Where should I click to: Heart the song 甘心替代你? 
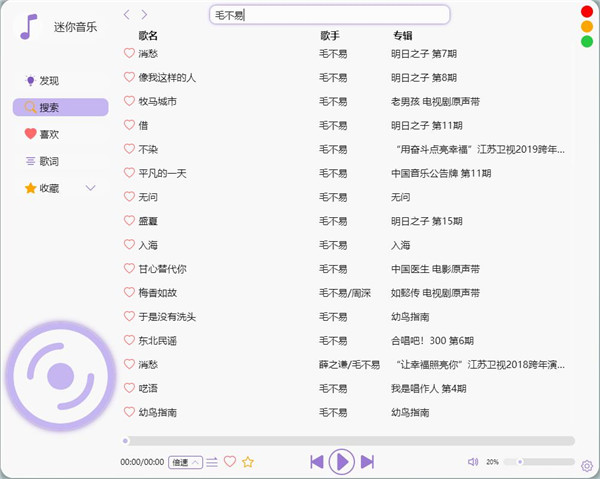click(x=129, y=268)
